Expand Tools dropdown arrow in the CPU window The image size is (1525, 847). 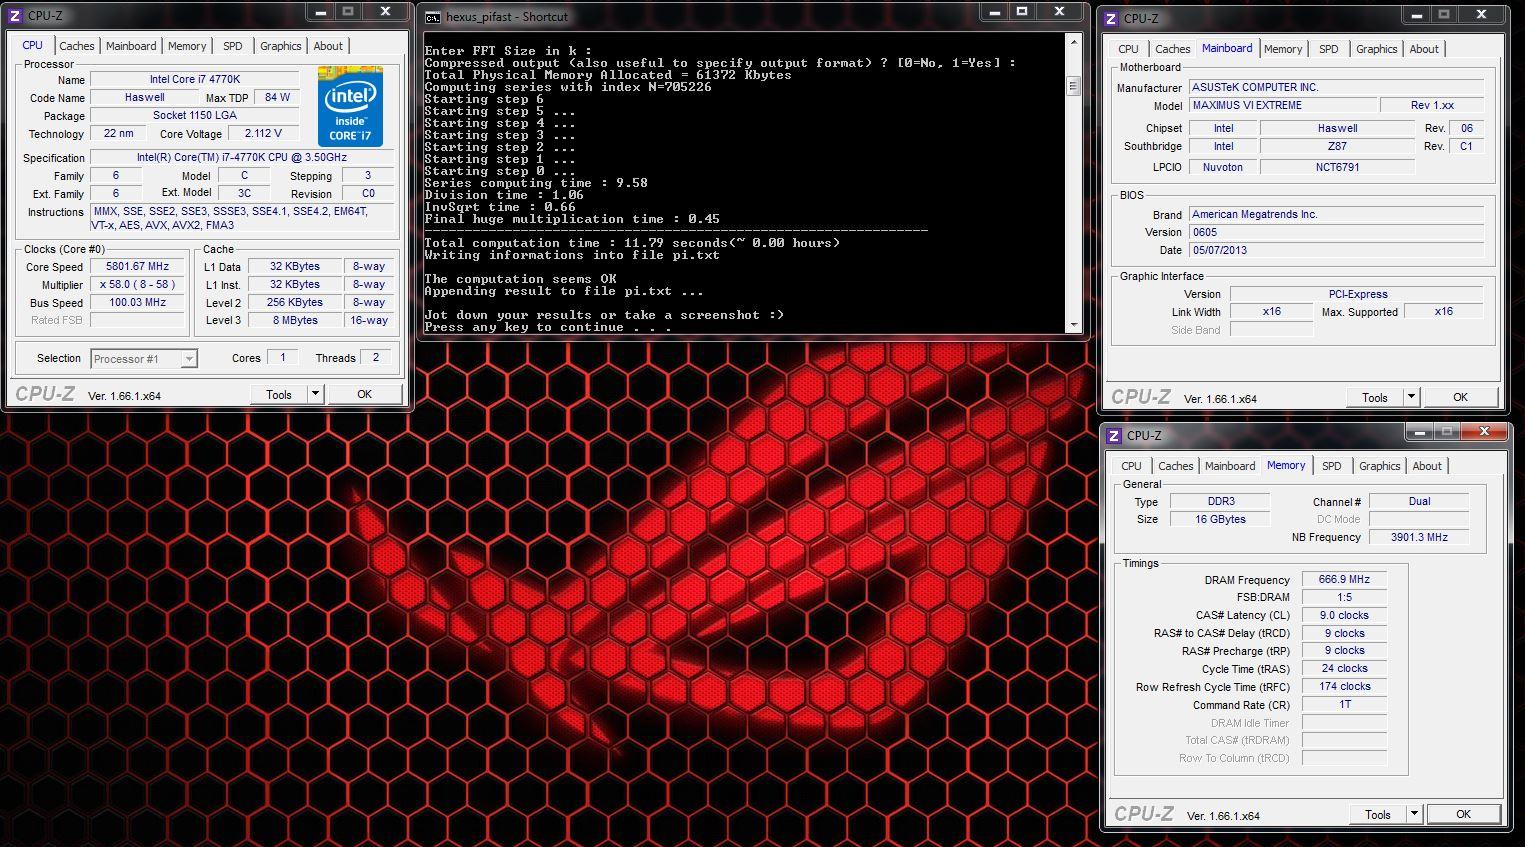pos(315,394)
